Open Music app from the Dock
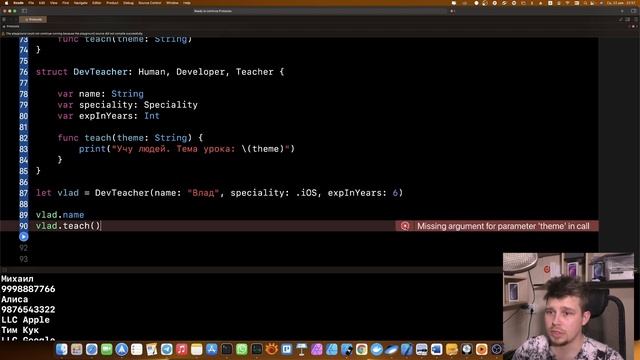The width and height of the screenshot is (640, 360). click(182, 349)
